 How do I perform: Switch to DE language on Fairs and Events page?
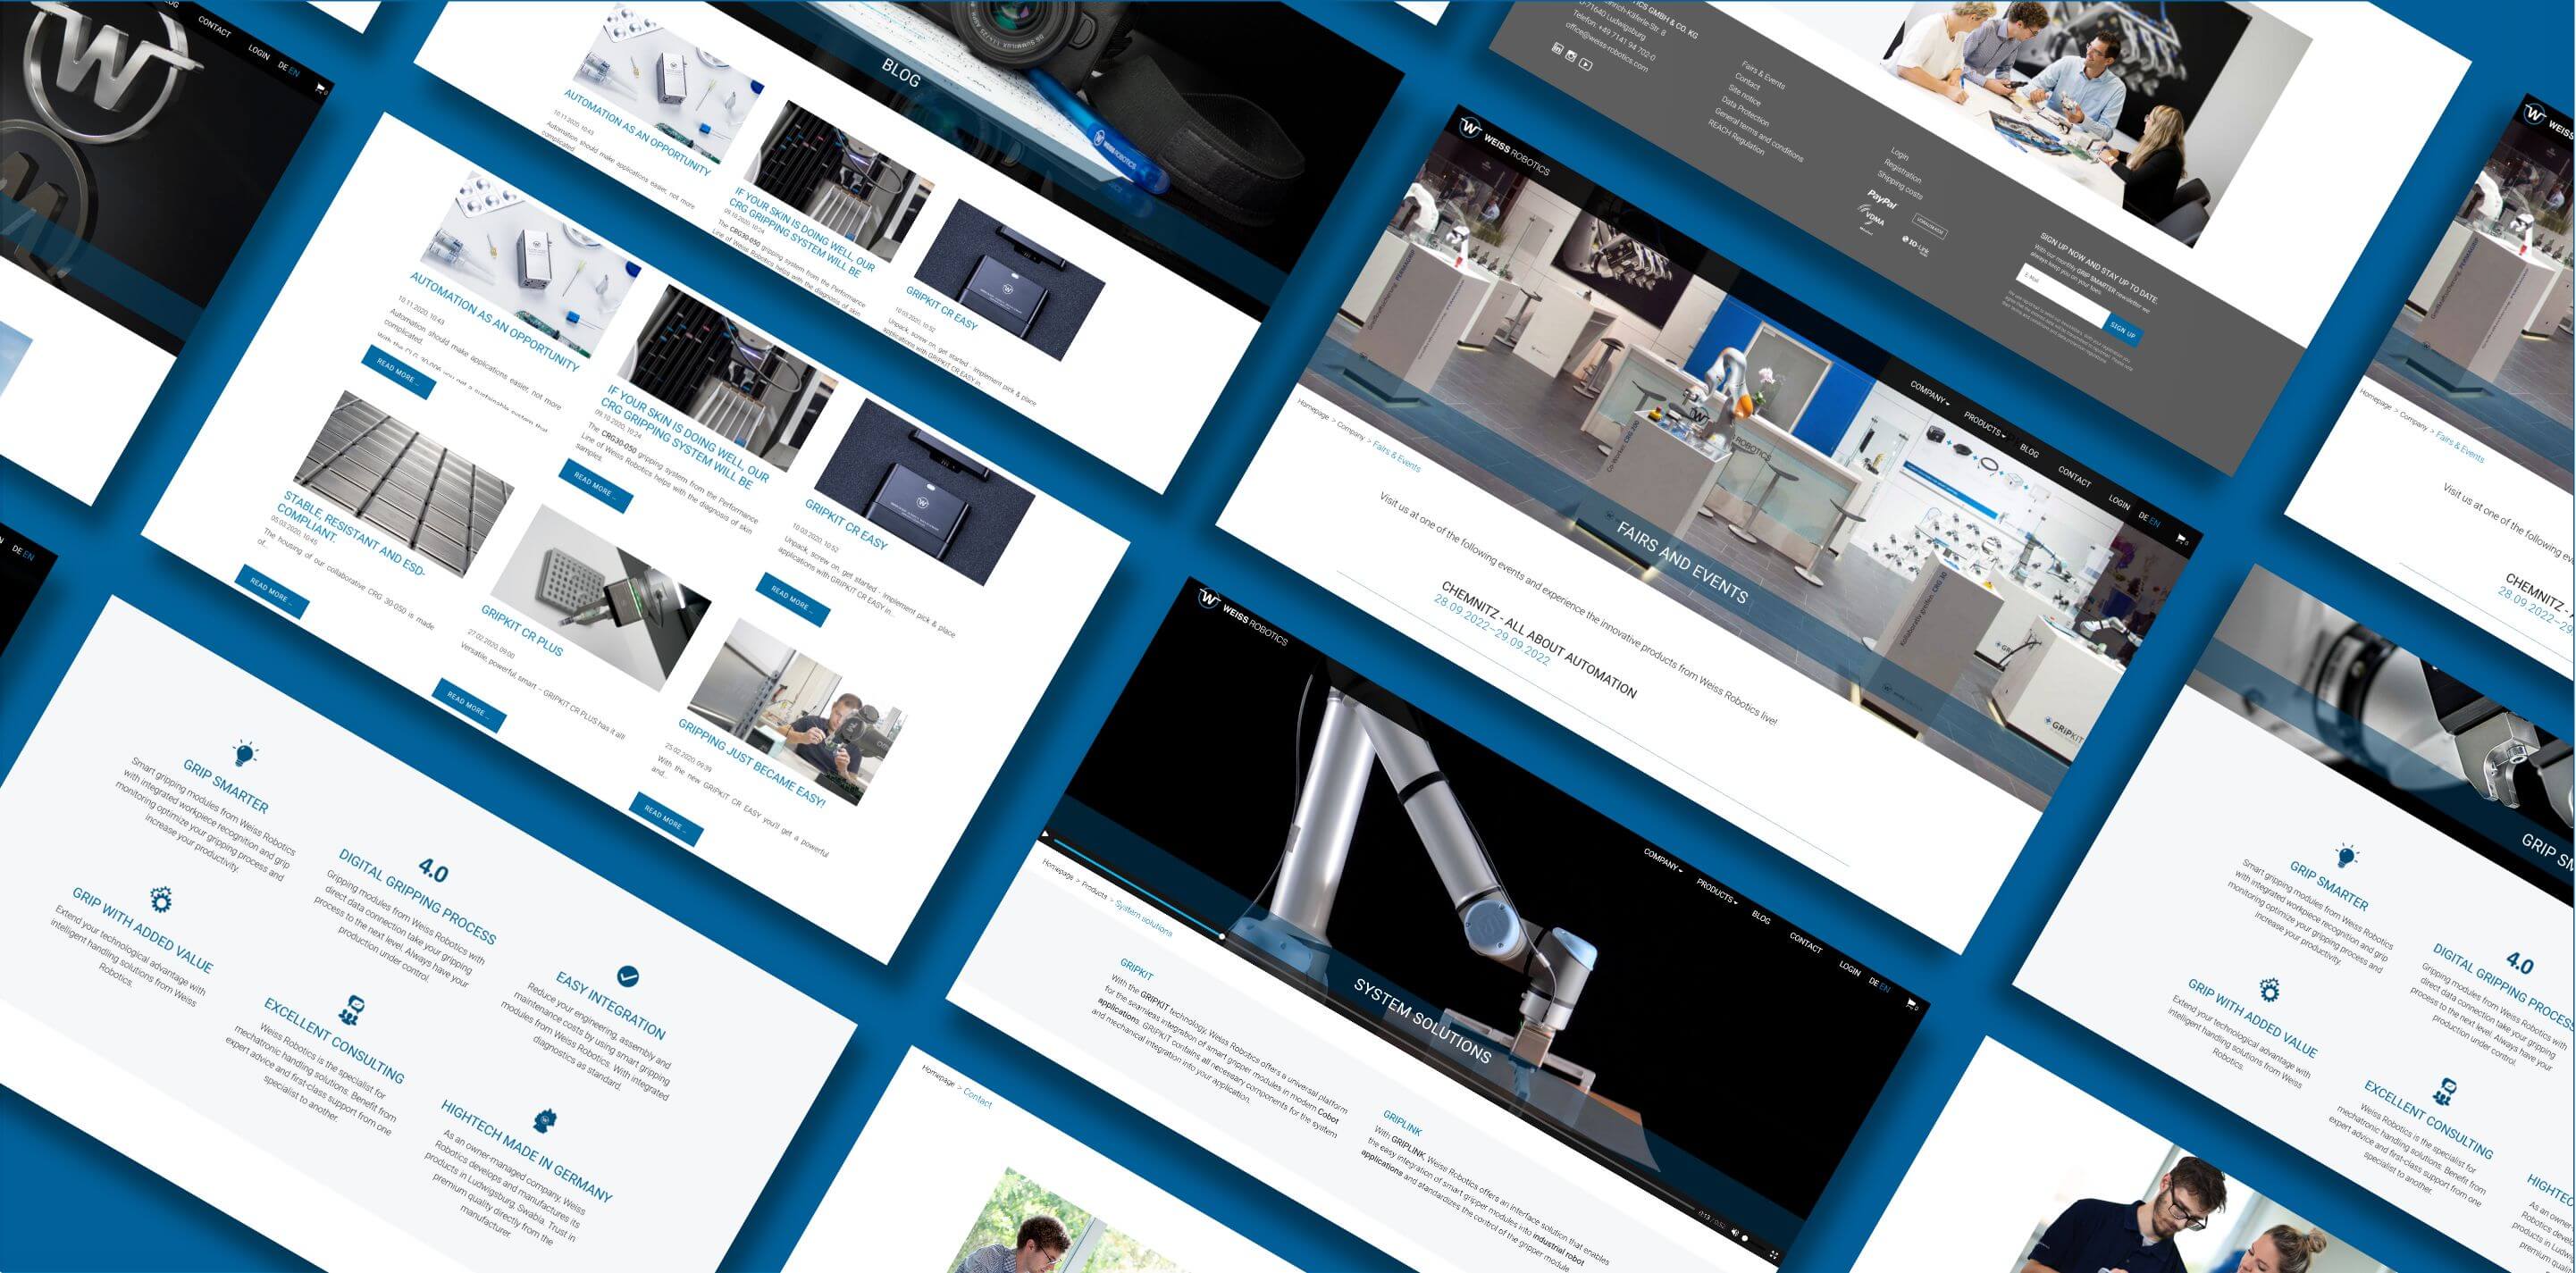pyautogui.click(x=2144, y=518)
